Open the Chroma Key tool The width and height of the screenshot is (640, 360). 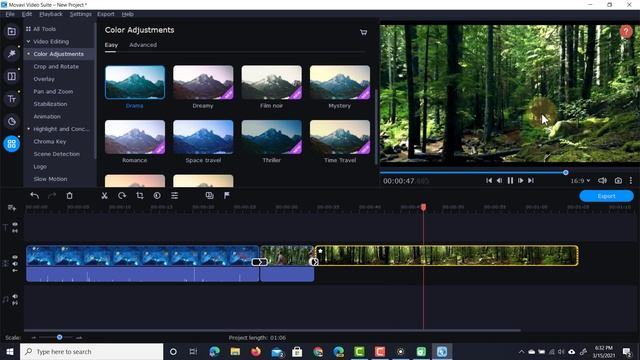(50, 141)
